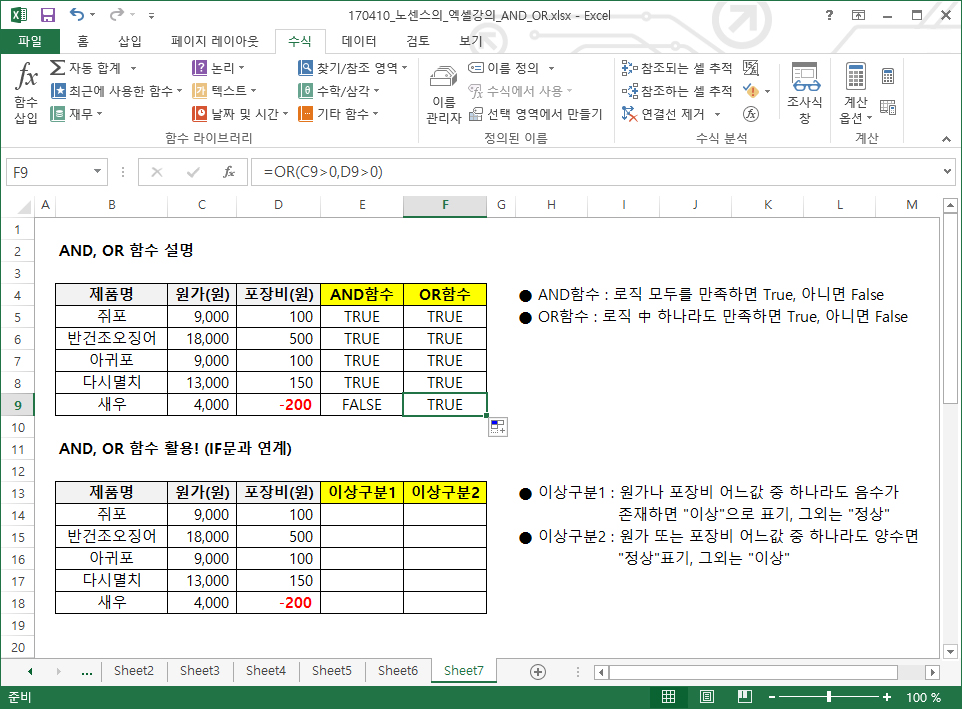Click Create from Selection (선택 영역에서 만들기)
The width and height of the screenshot is (962, 709).
536,114
